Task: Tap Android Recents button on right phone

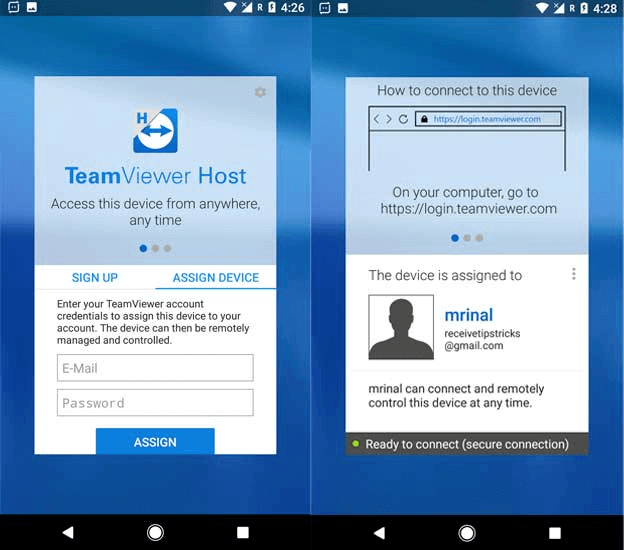Action: [555, 533]
